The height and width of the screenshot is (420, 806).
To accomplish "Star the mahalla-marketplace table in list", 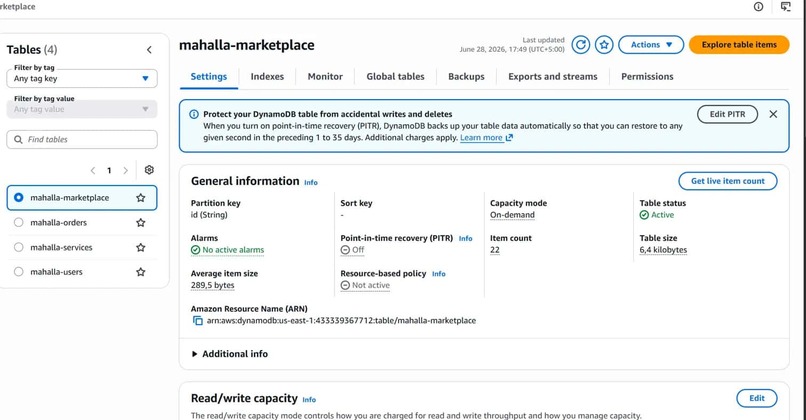I will pos(140,198).
